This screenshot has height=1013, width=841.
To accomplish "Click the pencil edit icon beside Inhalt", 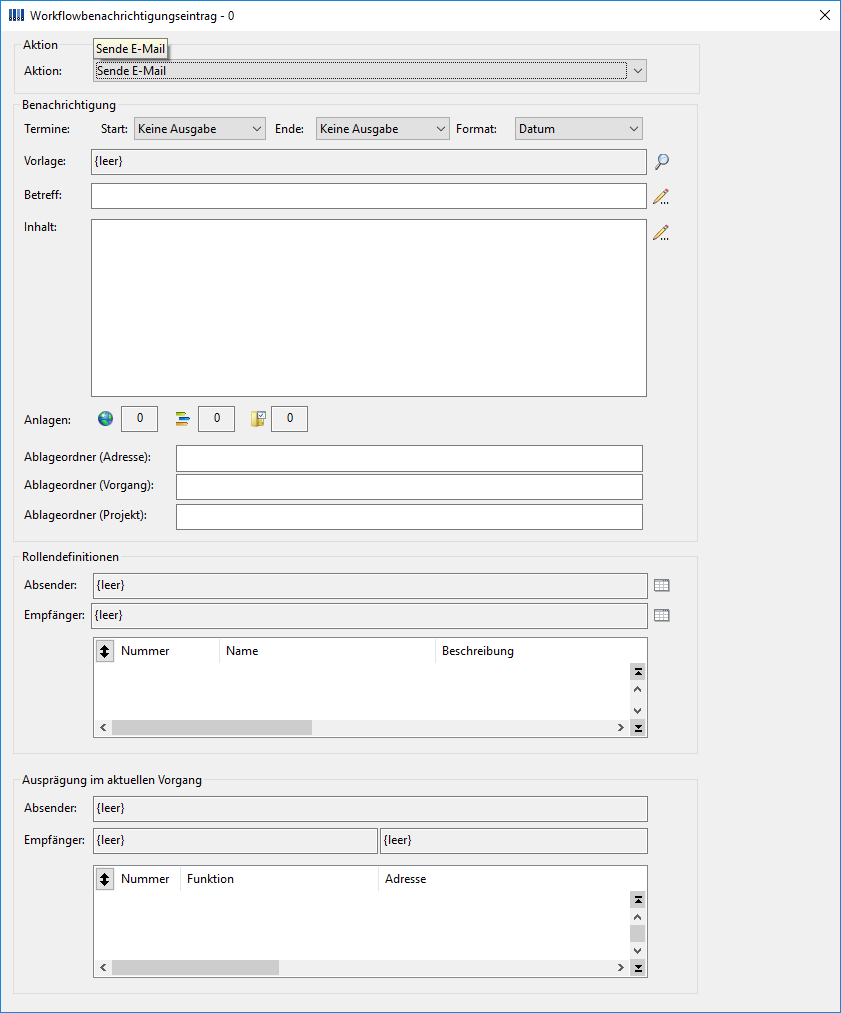I will (x=661, y=233).
